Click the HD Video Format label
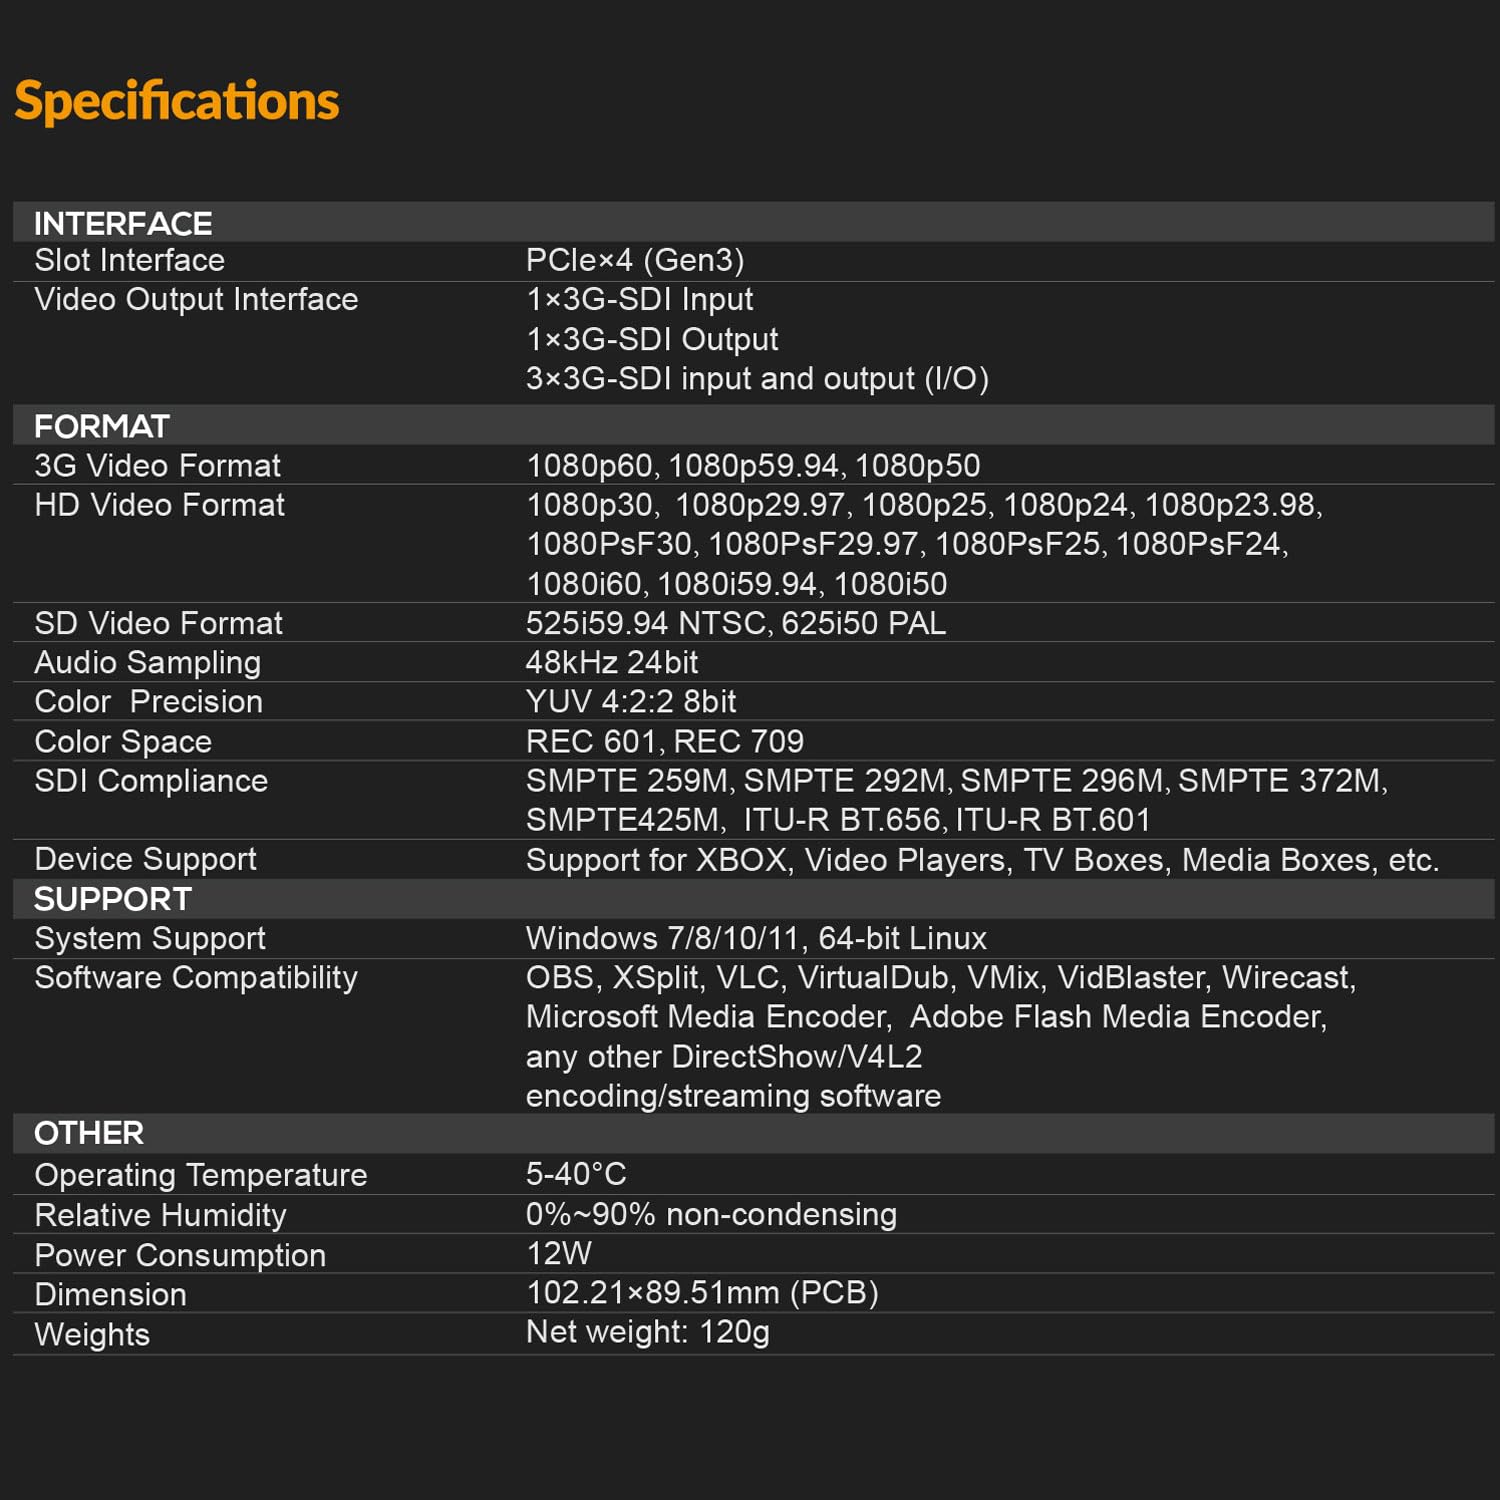 pos(160,504)
